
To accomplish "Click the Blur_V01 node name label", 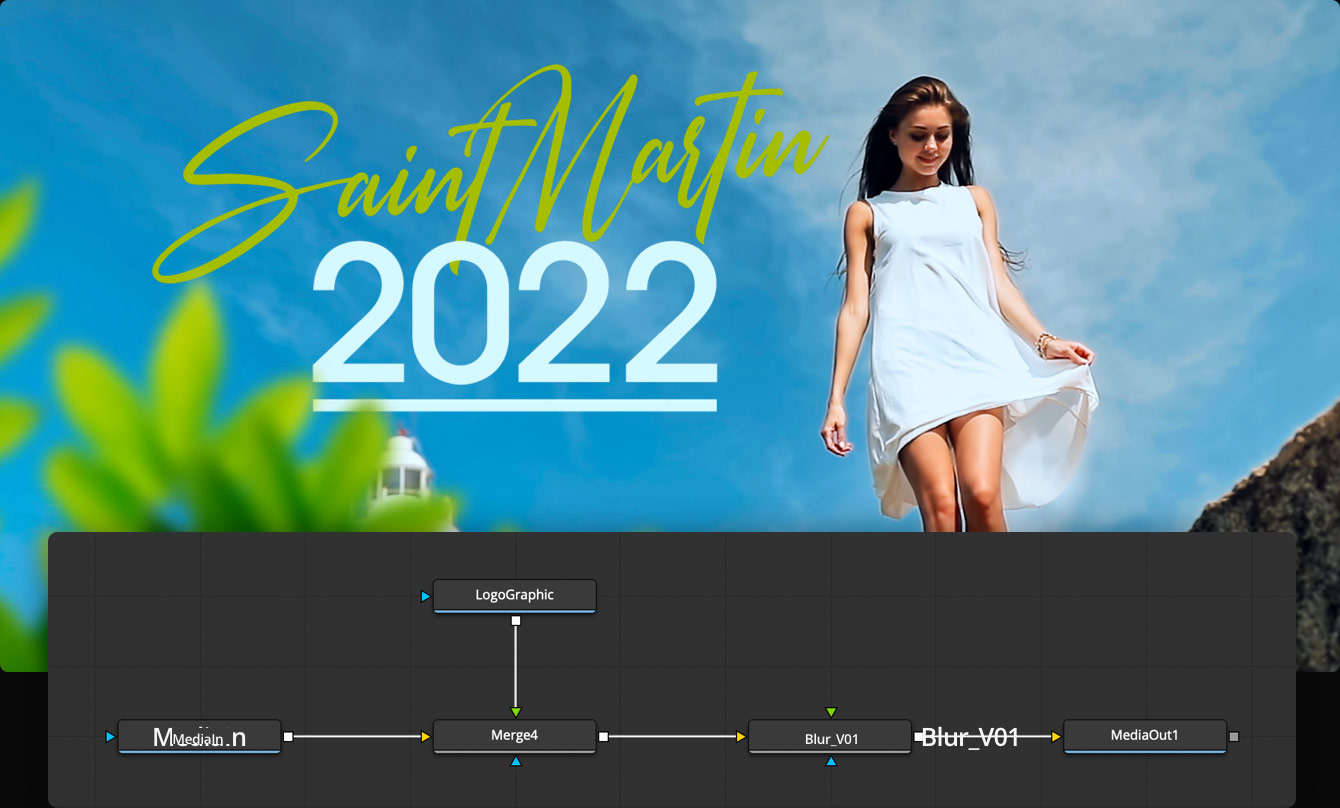I will tap(829, 737).
